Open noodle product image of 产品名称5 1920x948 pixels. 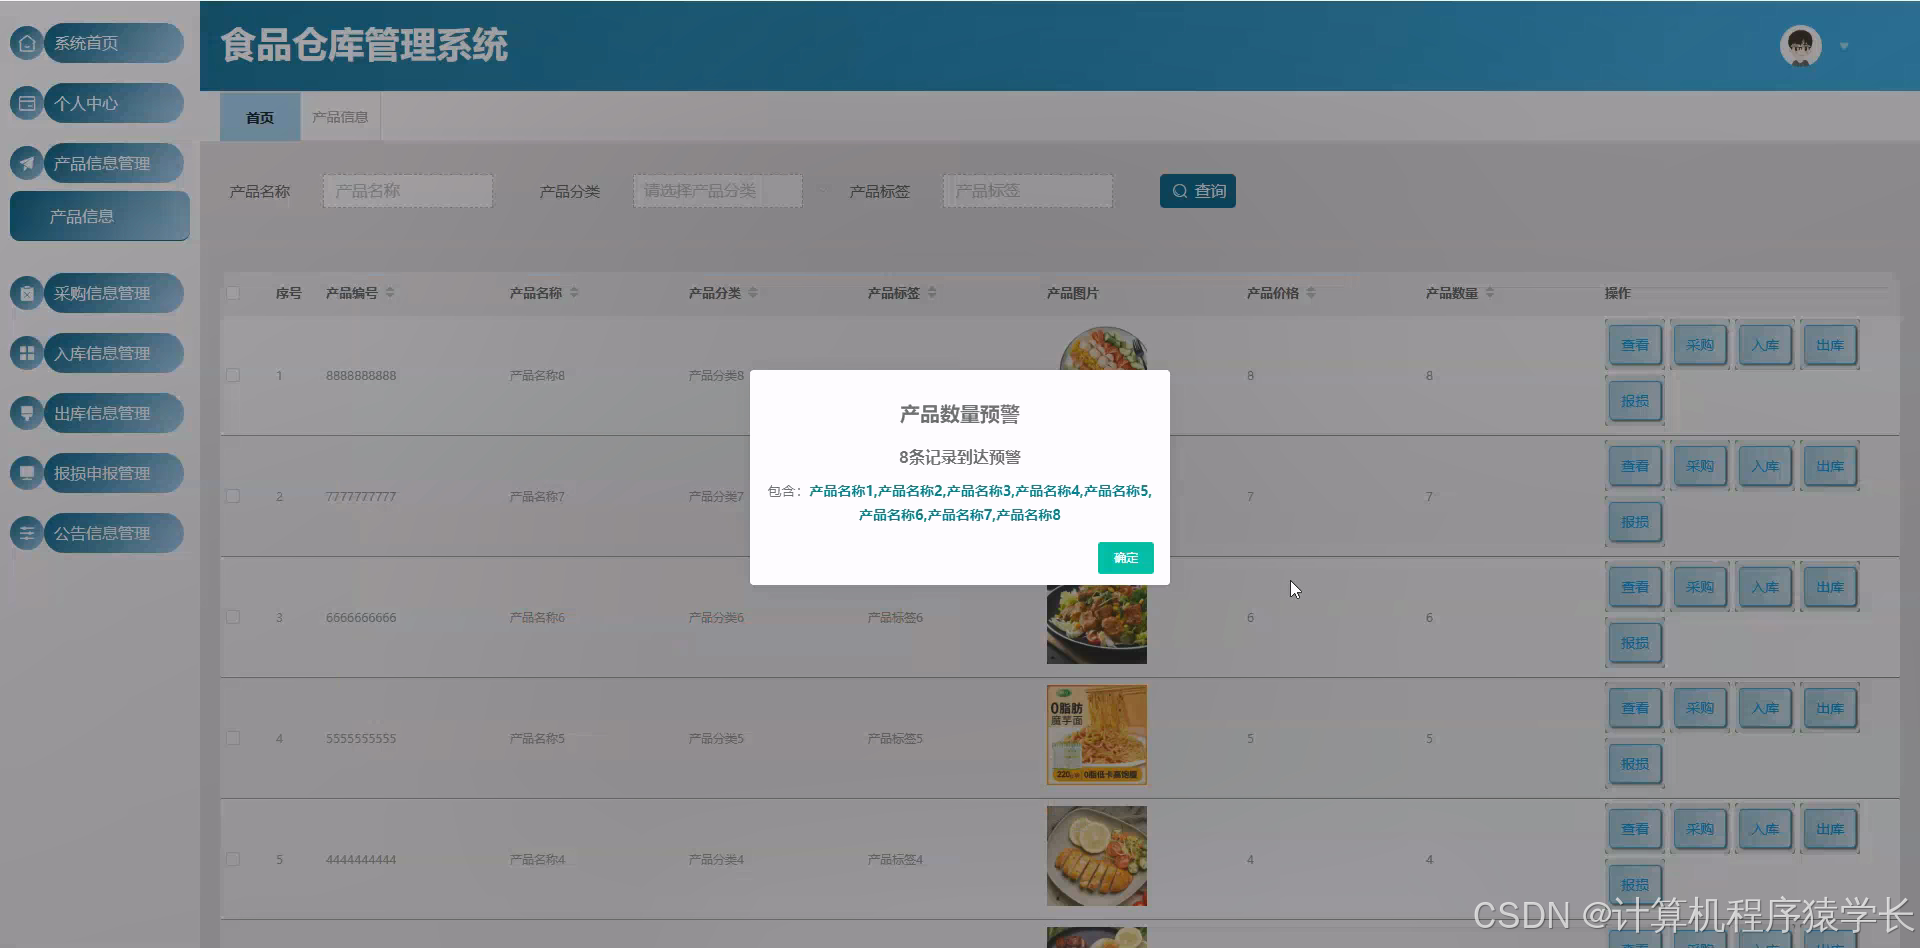[x=1097, y=735]
